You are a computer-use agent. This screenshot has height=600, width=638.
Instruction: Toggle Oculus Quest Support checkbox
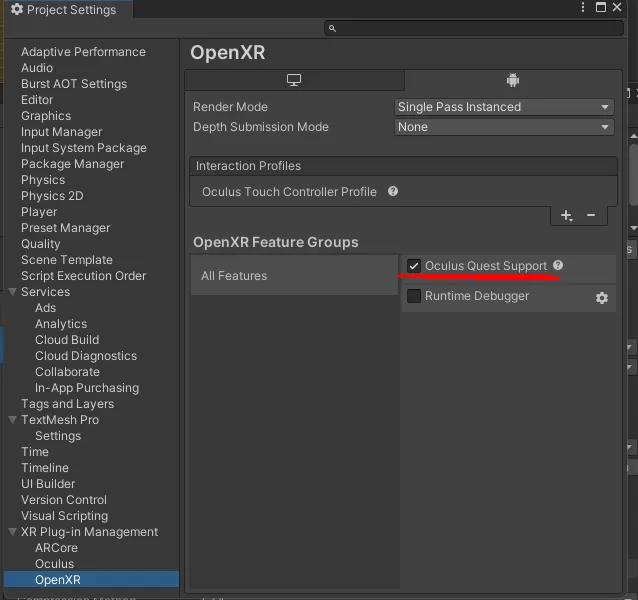tap(414, 266)
